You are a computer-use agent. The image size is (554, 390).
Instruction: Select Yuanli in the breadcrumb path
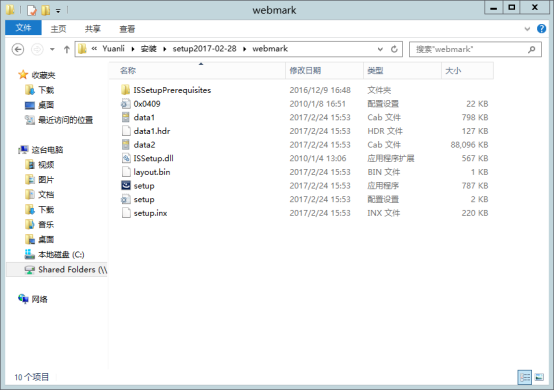tap(113, 49)
